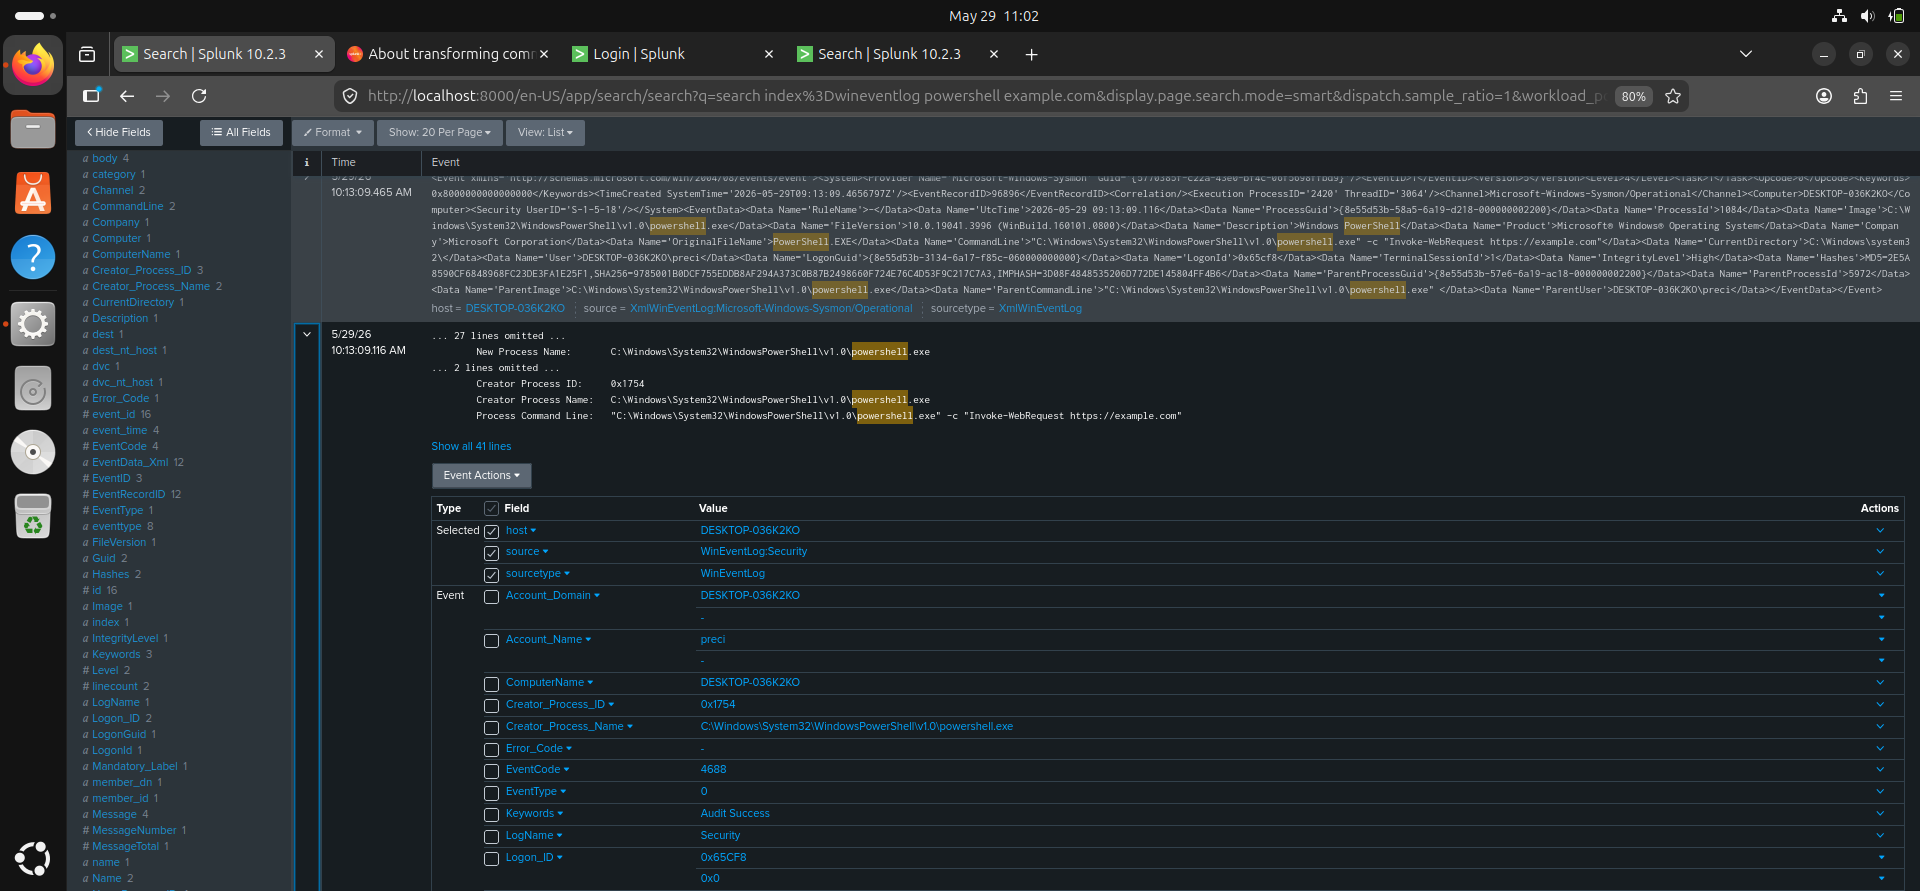The image size is (1920, 891).
Task: Click the event info 'i' column header
Action: coord(307,162)
